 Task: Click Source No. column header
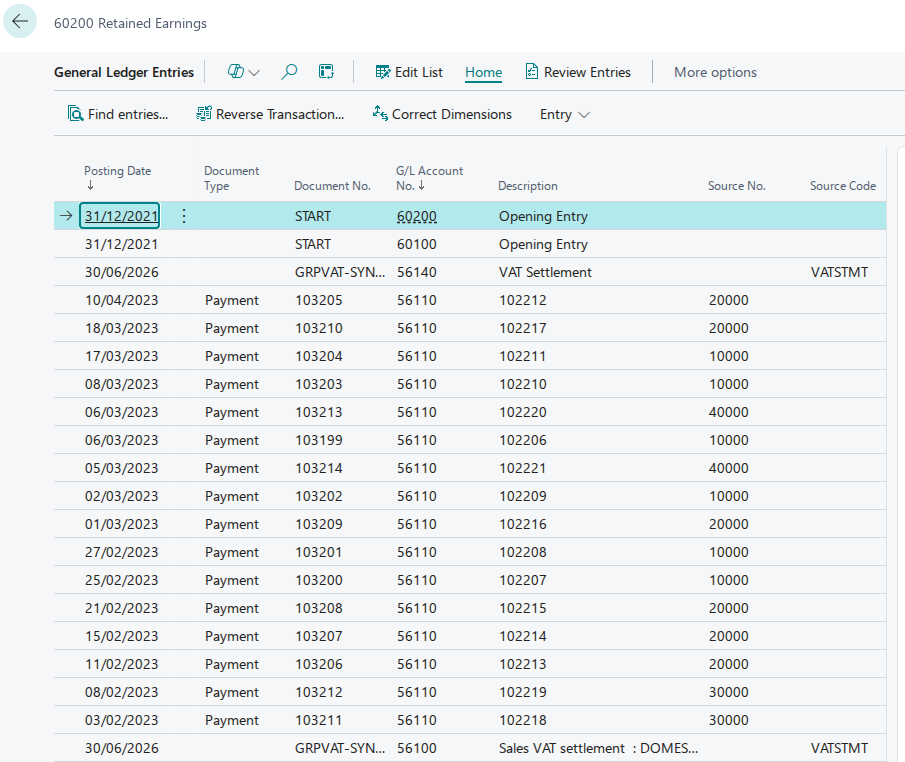[x=736, y=186]
